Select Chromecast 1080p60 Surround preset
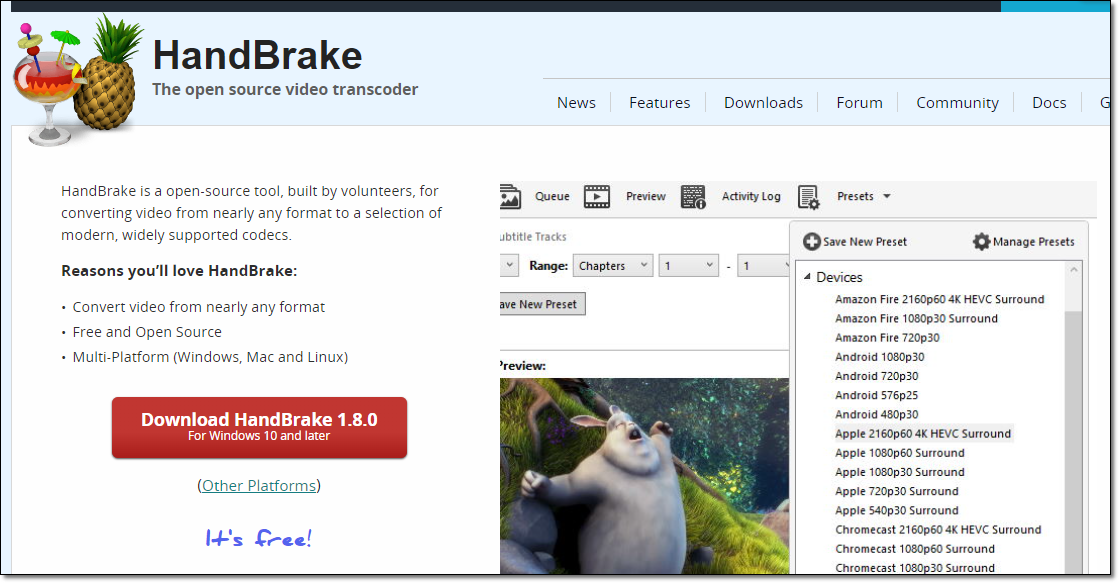This screenshot has height=583, width=1119. tap(915, 549)
